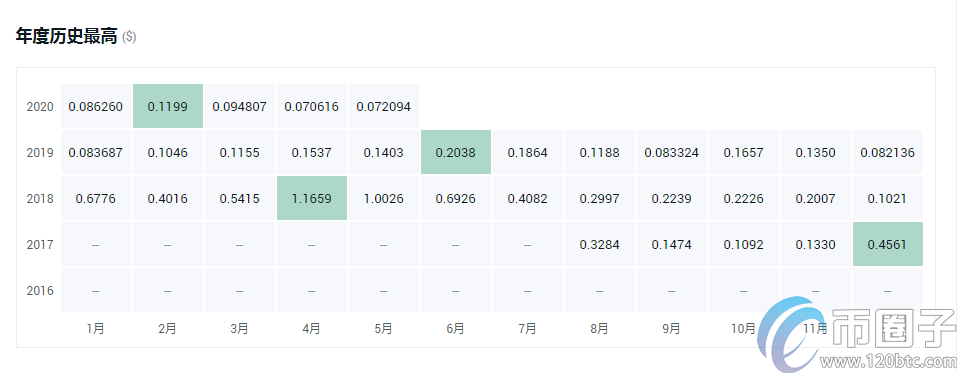Click the 6月 column label

455,328
